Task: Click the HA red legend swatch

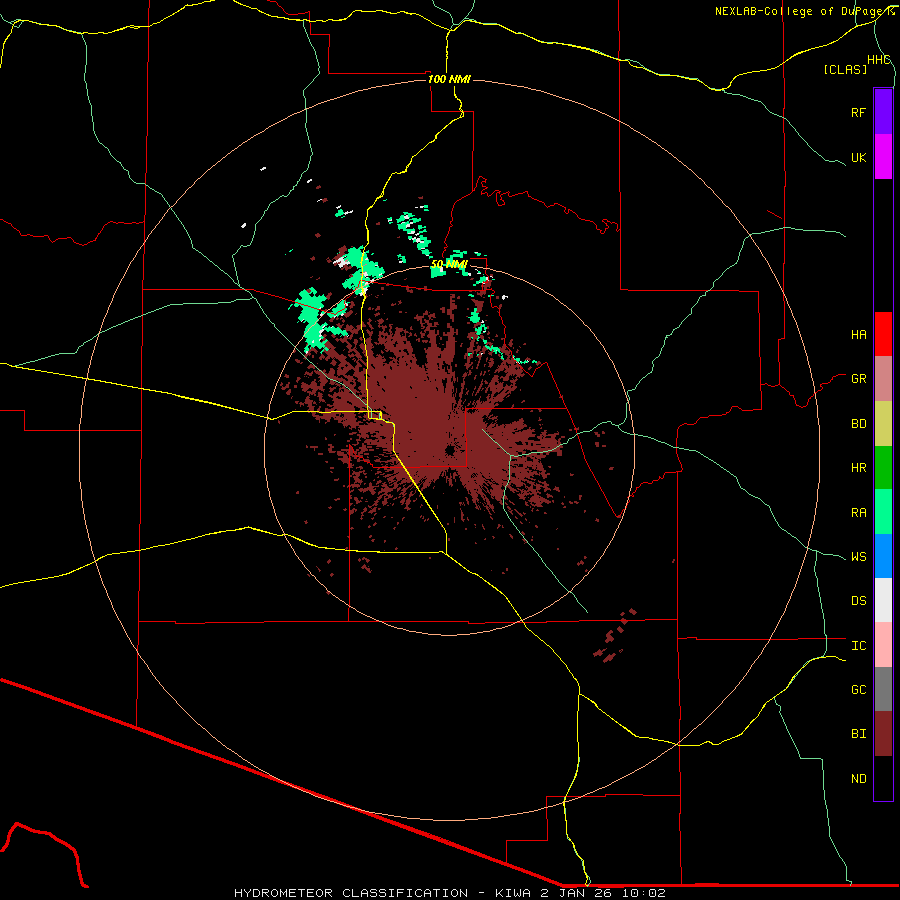Action: pos(883,334)
